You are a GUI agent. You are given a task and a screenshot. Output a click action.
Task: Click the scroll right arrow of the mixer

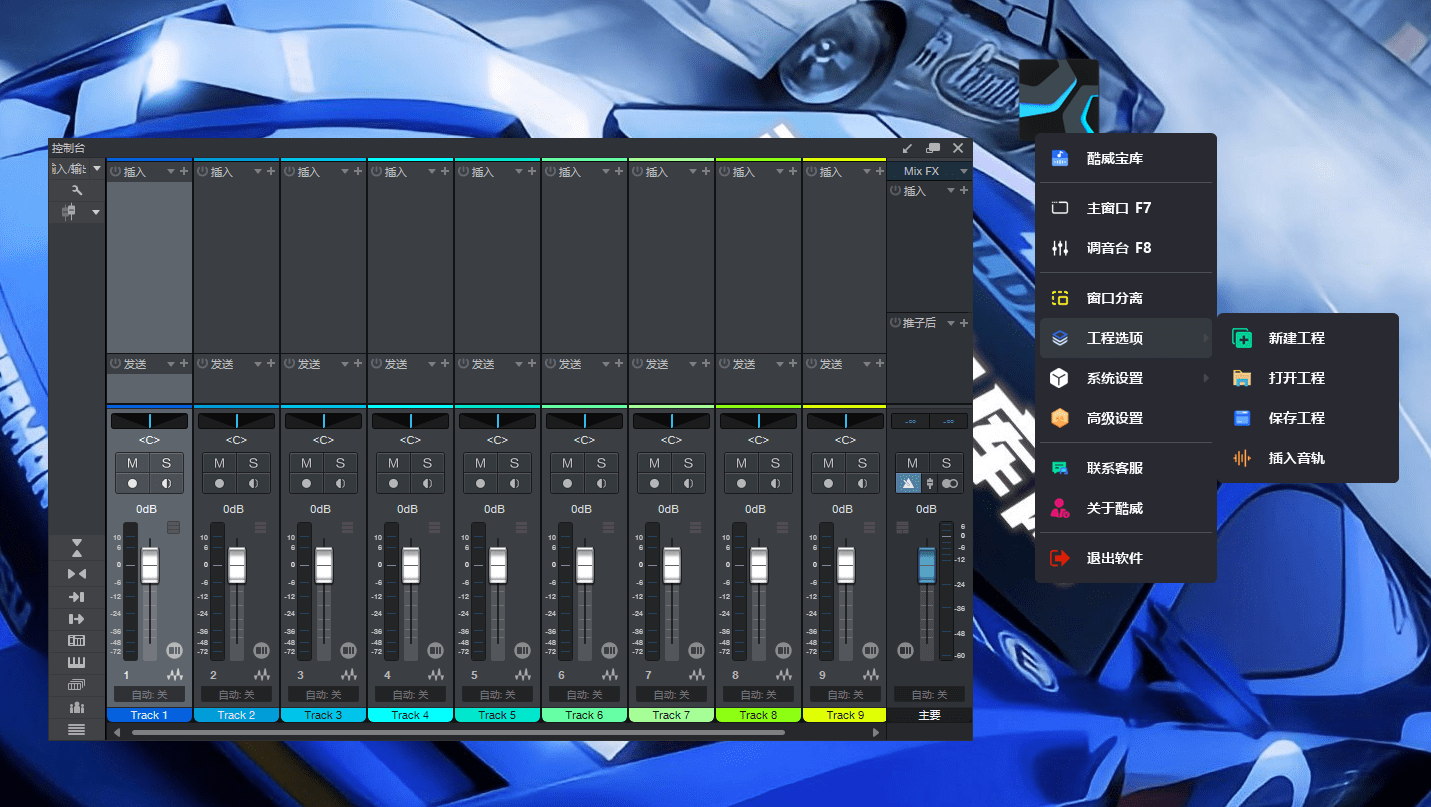tap(877, 732)
